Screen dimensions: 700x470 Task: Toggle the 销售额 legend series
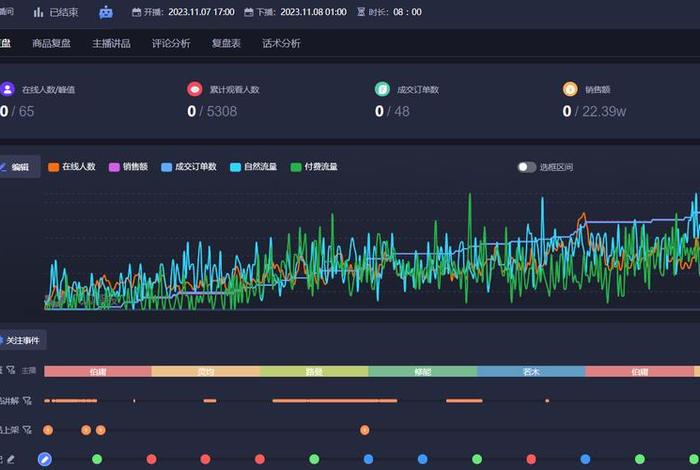[129, 167]
